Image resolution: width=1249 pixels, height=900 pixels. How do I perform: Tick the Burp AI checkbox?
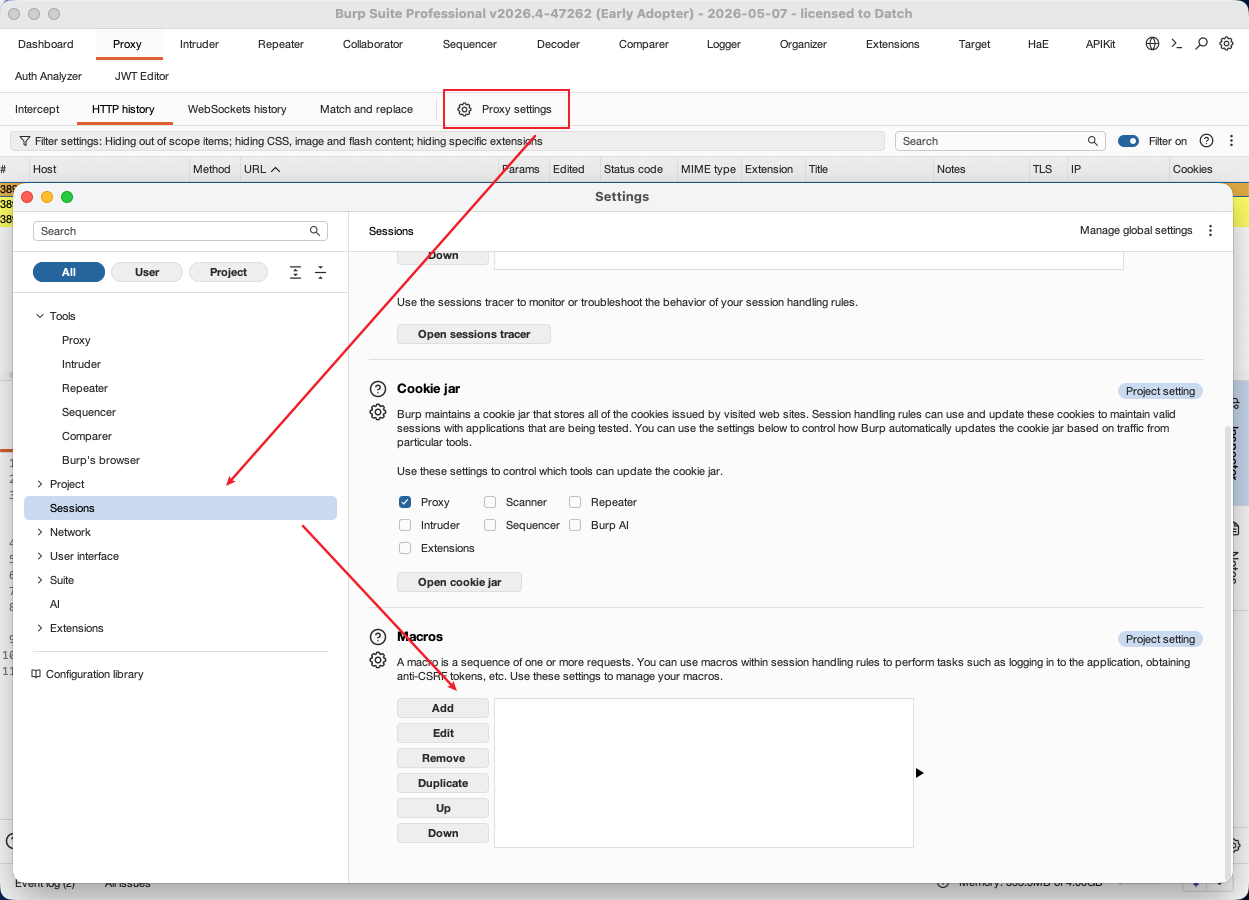[x=575, y=525]
